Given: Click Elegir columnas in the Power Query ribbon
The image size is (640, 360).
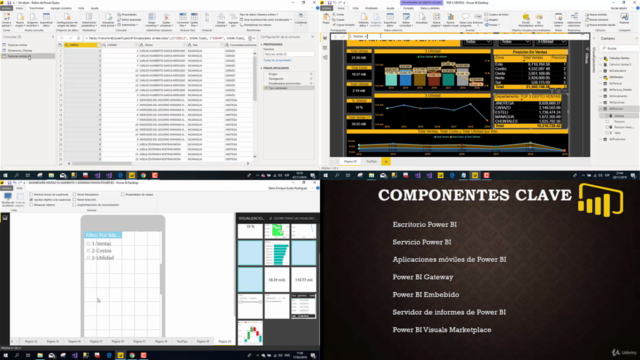Looking at the screenshot, I should coord(152,20).
